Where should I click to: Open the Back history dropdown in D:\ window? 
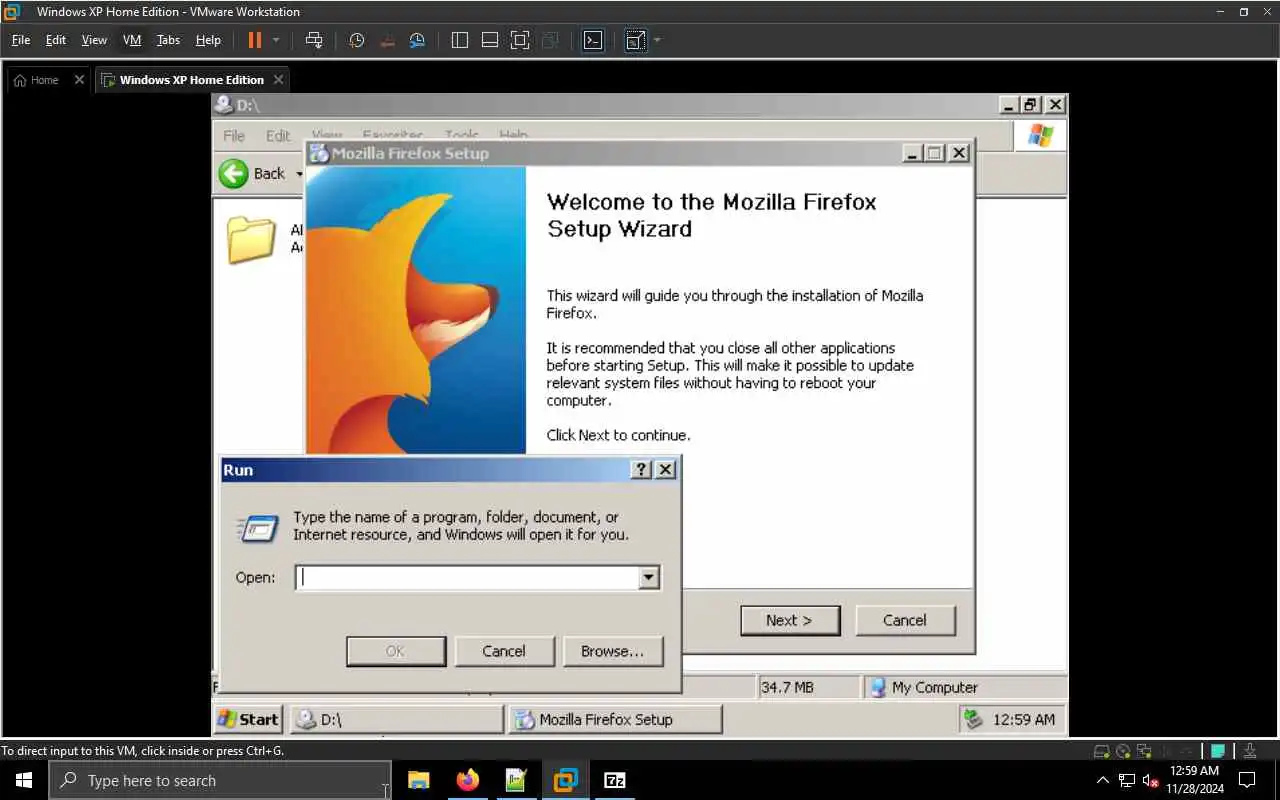coord(299,174)
